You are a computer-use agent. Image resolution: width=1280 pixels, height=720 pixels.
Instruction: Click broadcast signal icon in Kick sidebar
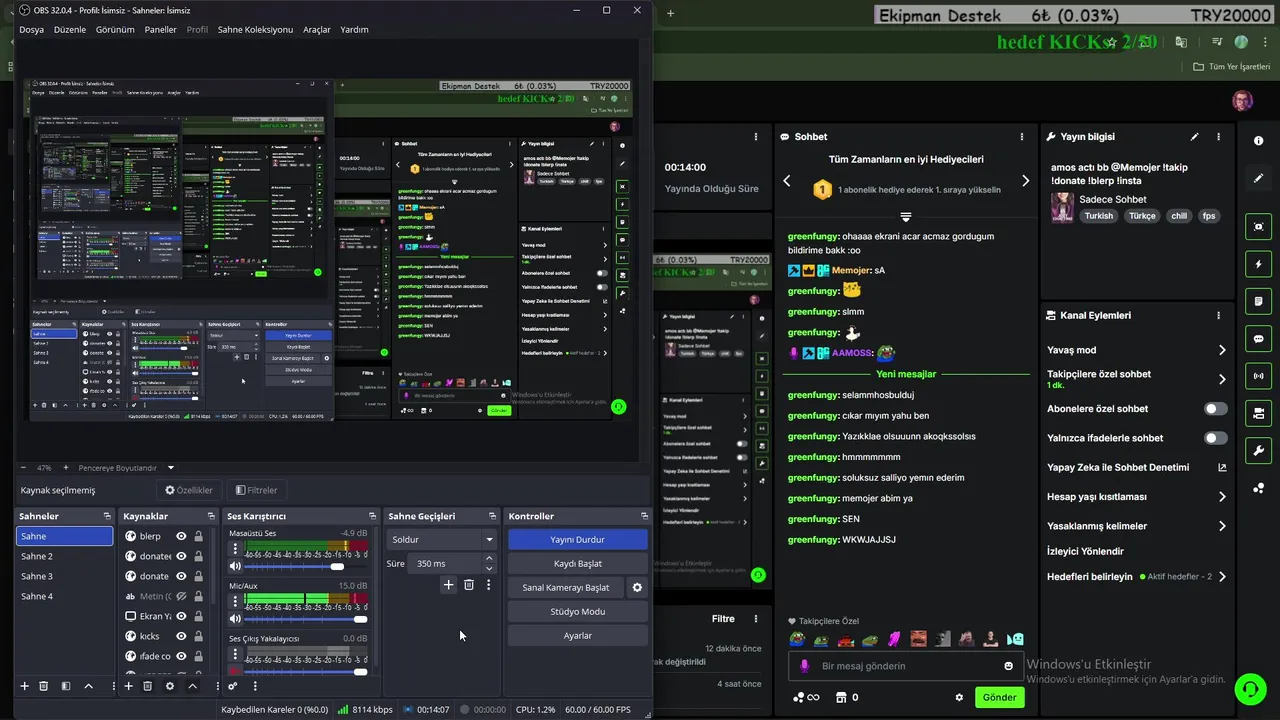click(x=1258, y=376)
